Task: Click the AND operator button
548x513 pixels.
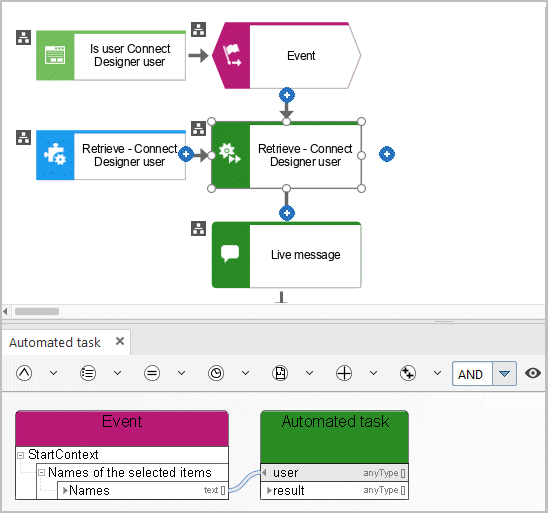Action: (472, 374)
